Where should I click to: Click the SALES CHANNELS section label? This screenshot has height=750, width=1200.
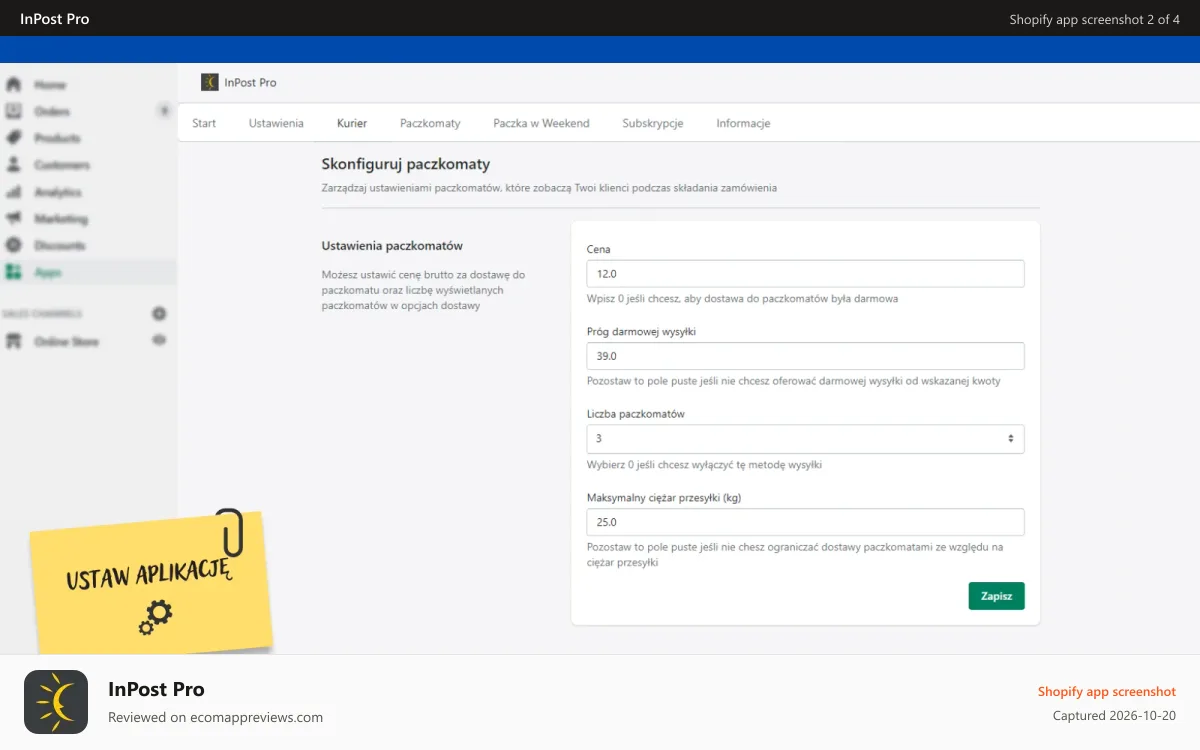coord(42,314)
